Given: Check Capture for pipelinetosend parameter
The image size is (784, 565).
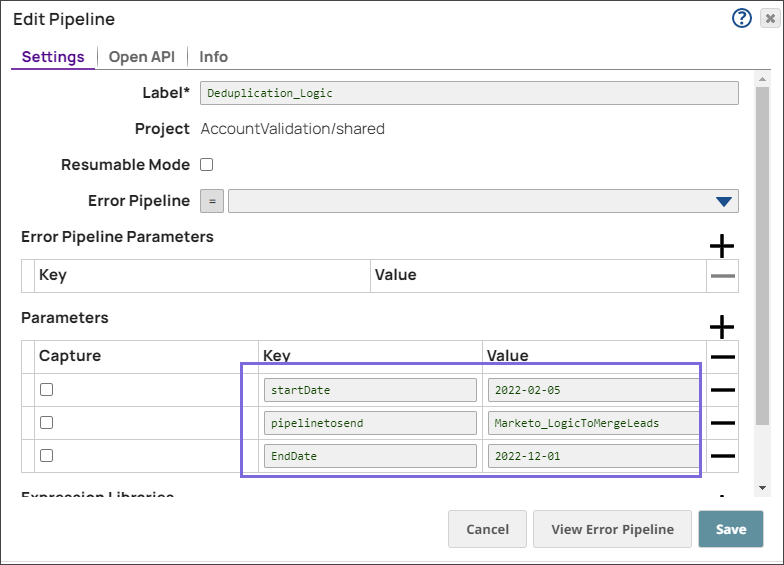Looking at the screenshot, I should (46, 422).
